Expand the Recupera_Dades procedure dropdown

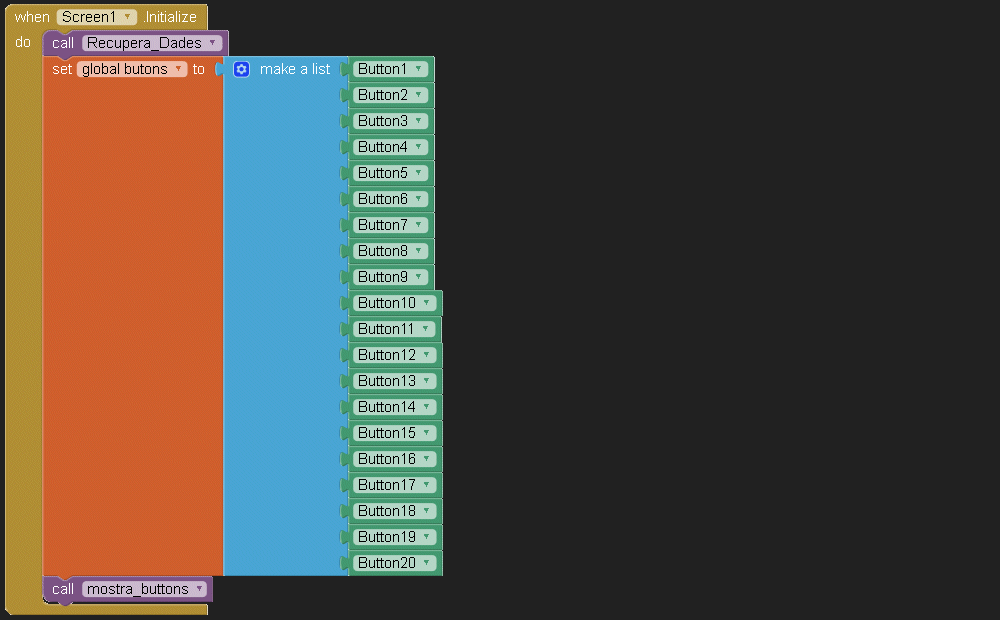212,43
